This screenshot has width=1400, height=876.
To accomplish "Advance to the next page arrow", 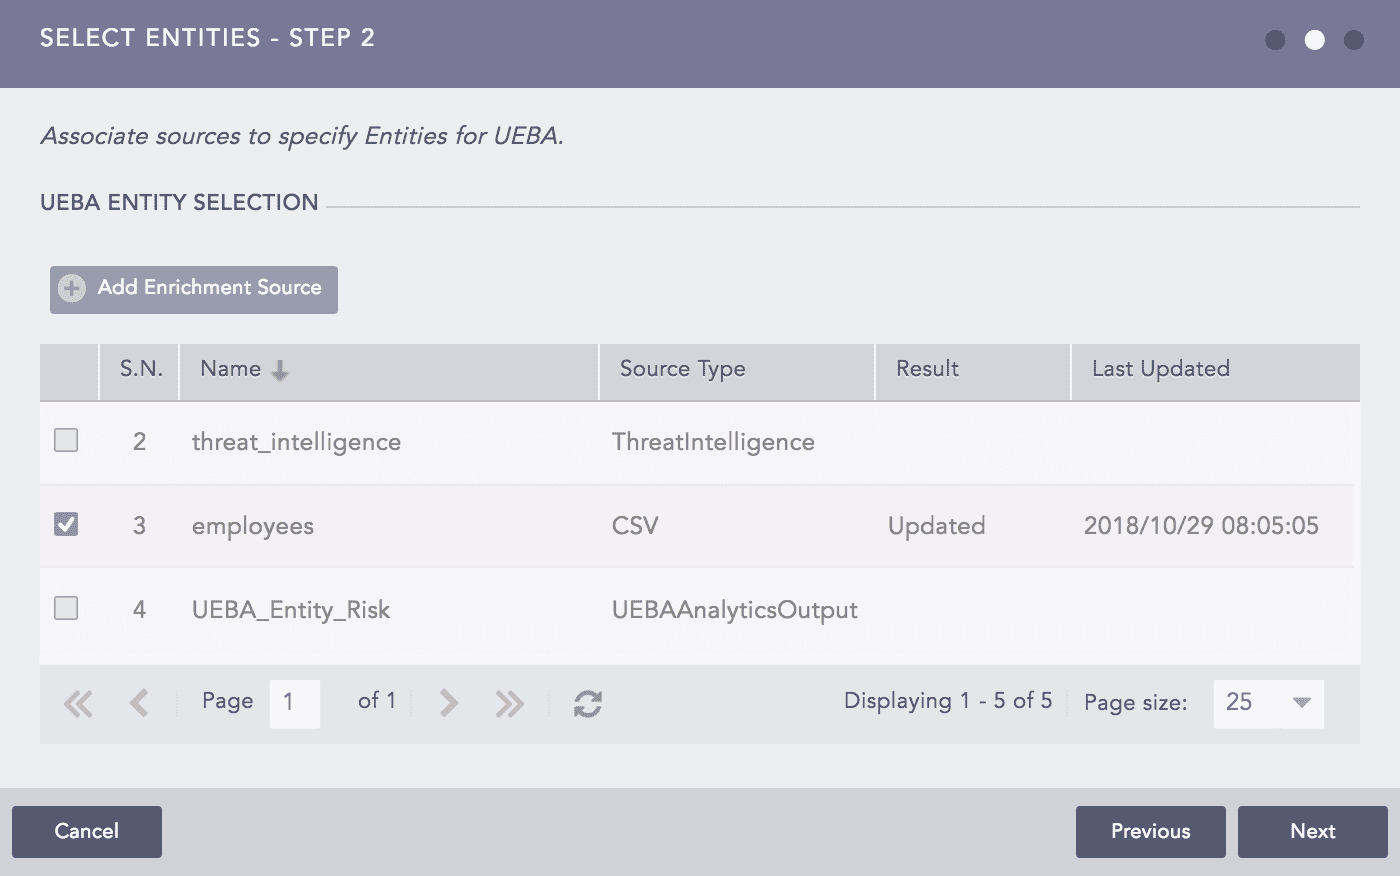I will click(447, 703).
